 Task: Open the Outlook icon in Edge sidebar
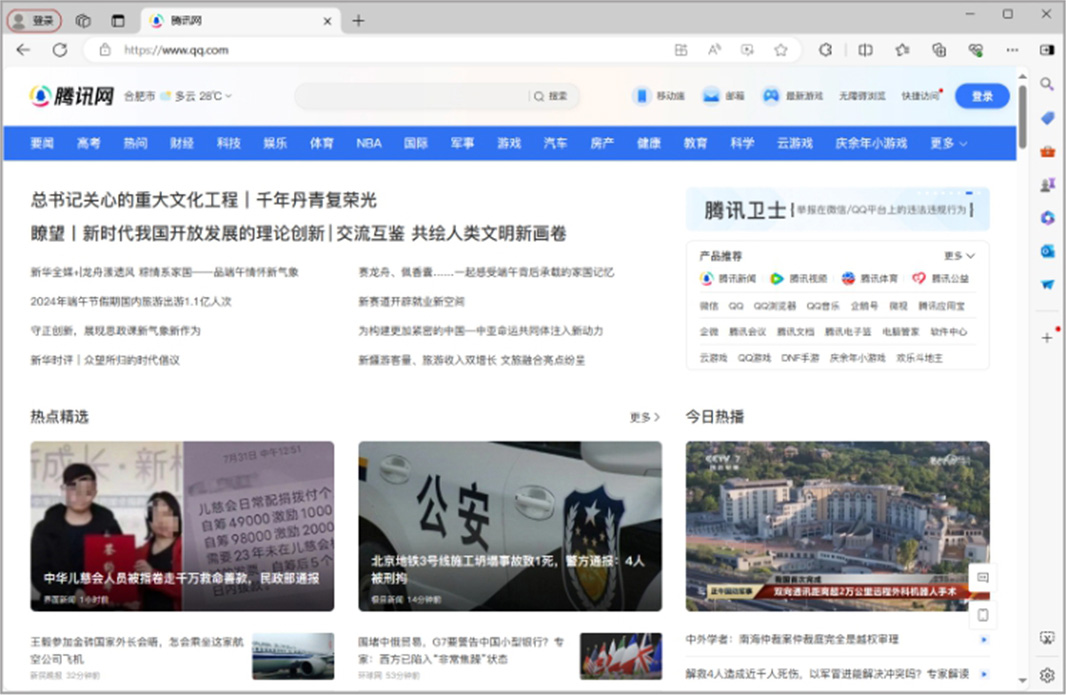(x=1047, y=251)
